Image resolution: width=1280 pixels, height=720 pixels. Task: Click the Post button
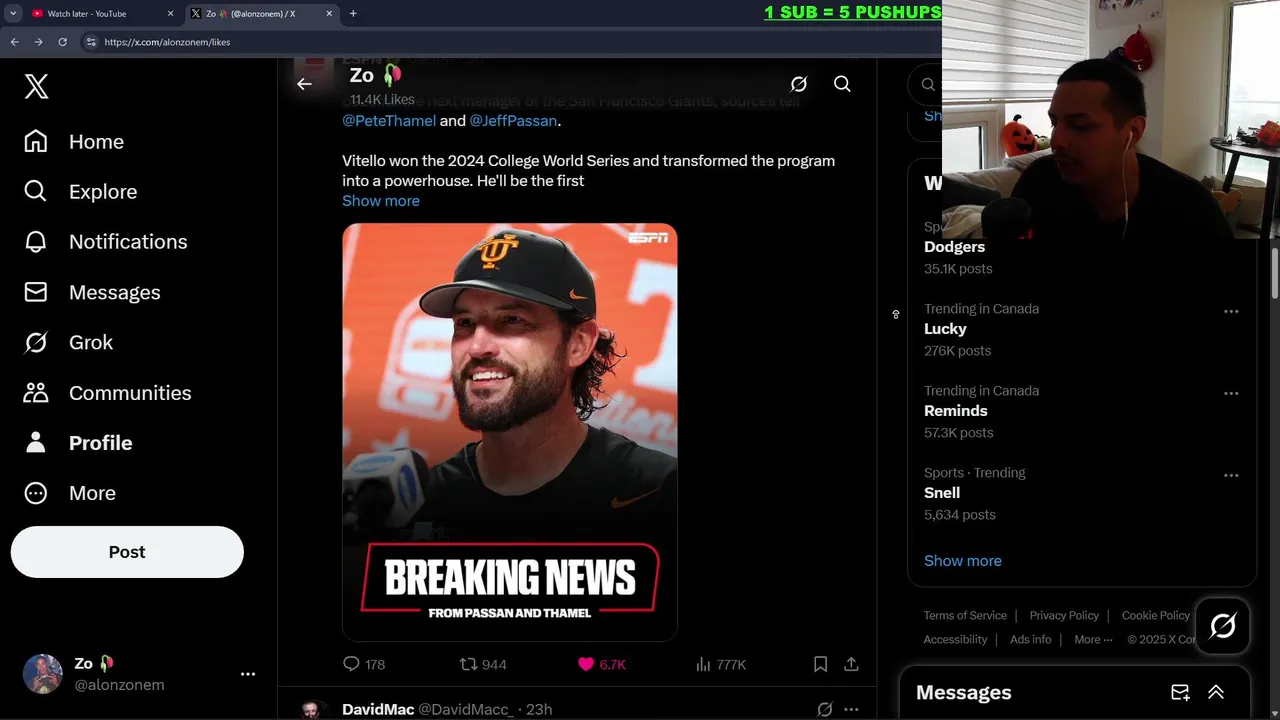(x=127, y=552)
